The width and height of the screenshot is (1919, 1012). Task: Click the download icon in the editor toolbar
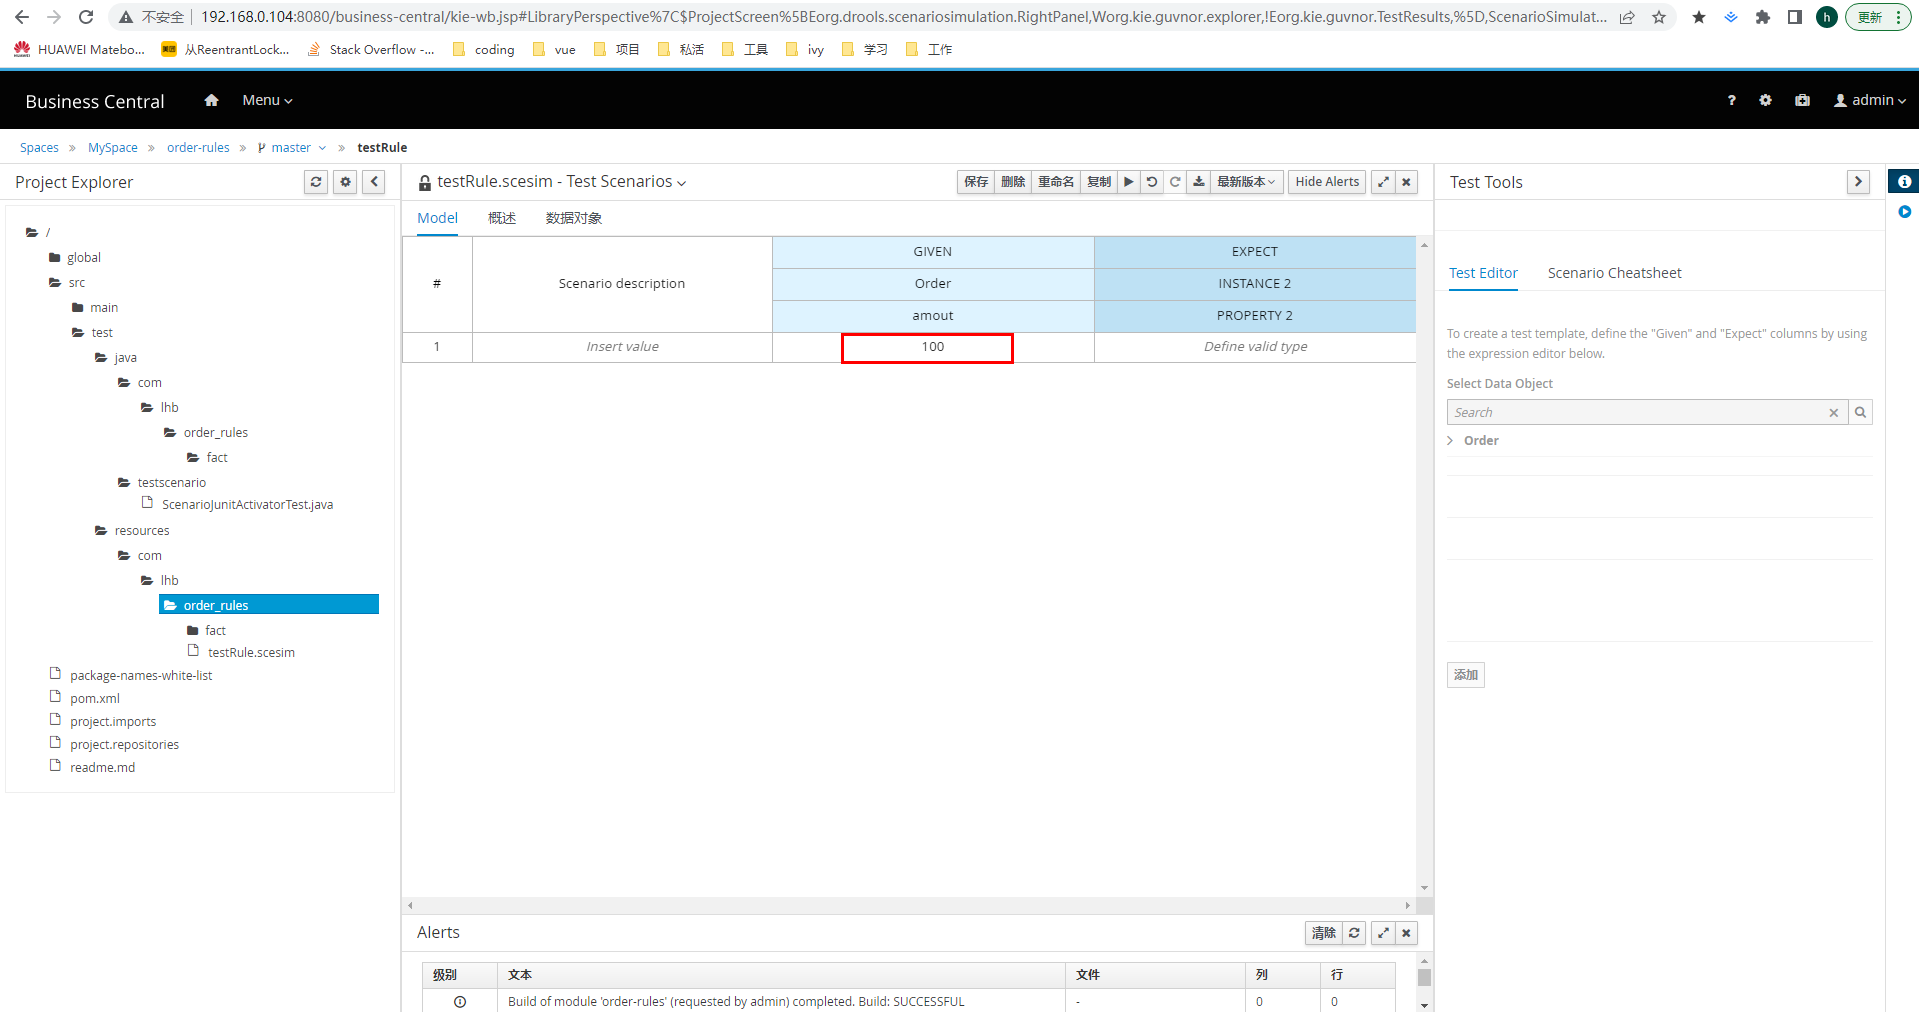pyautogui.click(x=1198, y=182)
